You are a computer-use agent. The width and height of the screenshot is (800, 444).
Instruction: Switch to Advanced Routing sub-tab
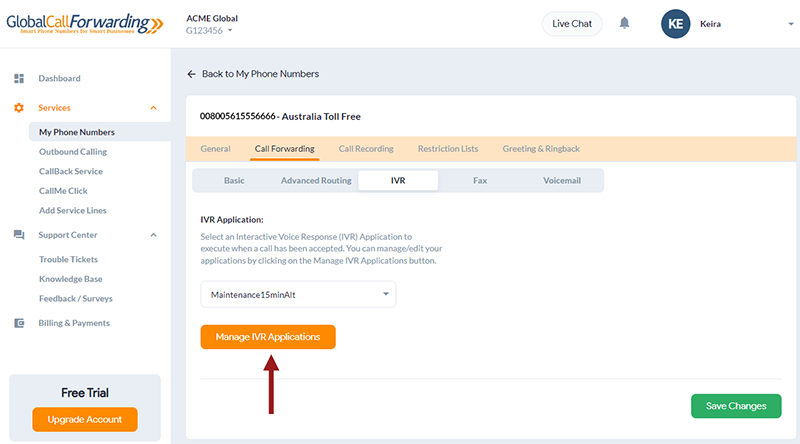click(x=316, y=181)
